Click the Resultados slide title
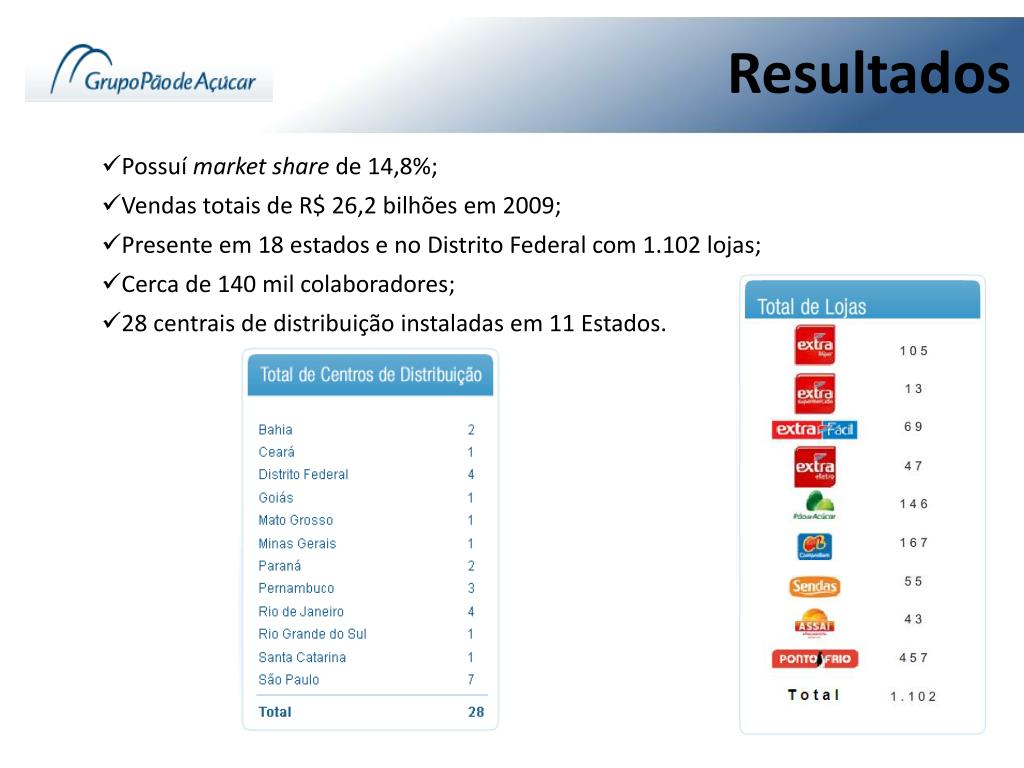 tap(869, 73)
